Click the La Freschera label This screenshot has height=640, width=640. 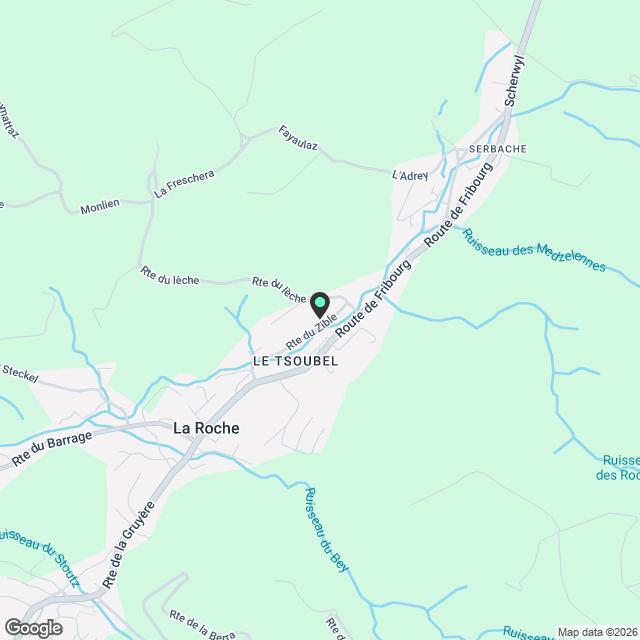point(184,184)
